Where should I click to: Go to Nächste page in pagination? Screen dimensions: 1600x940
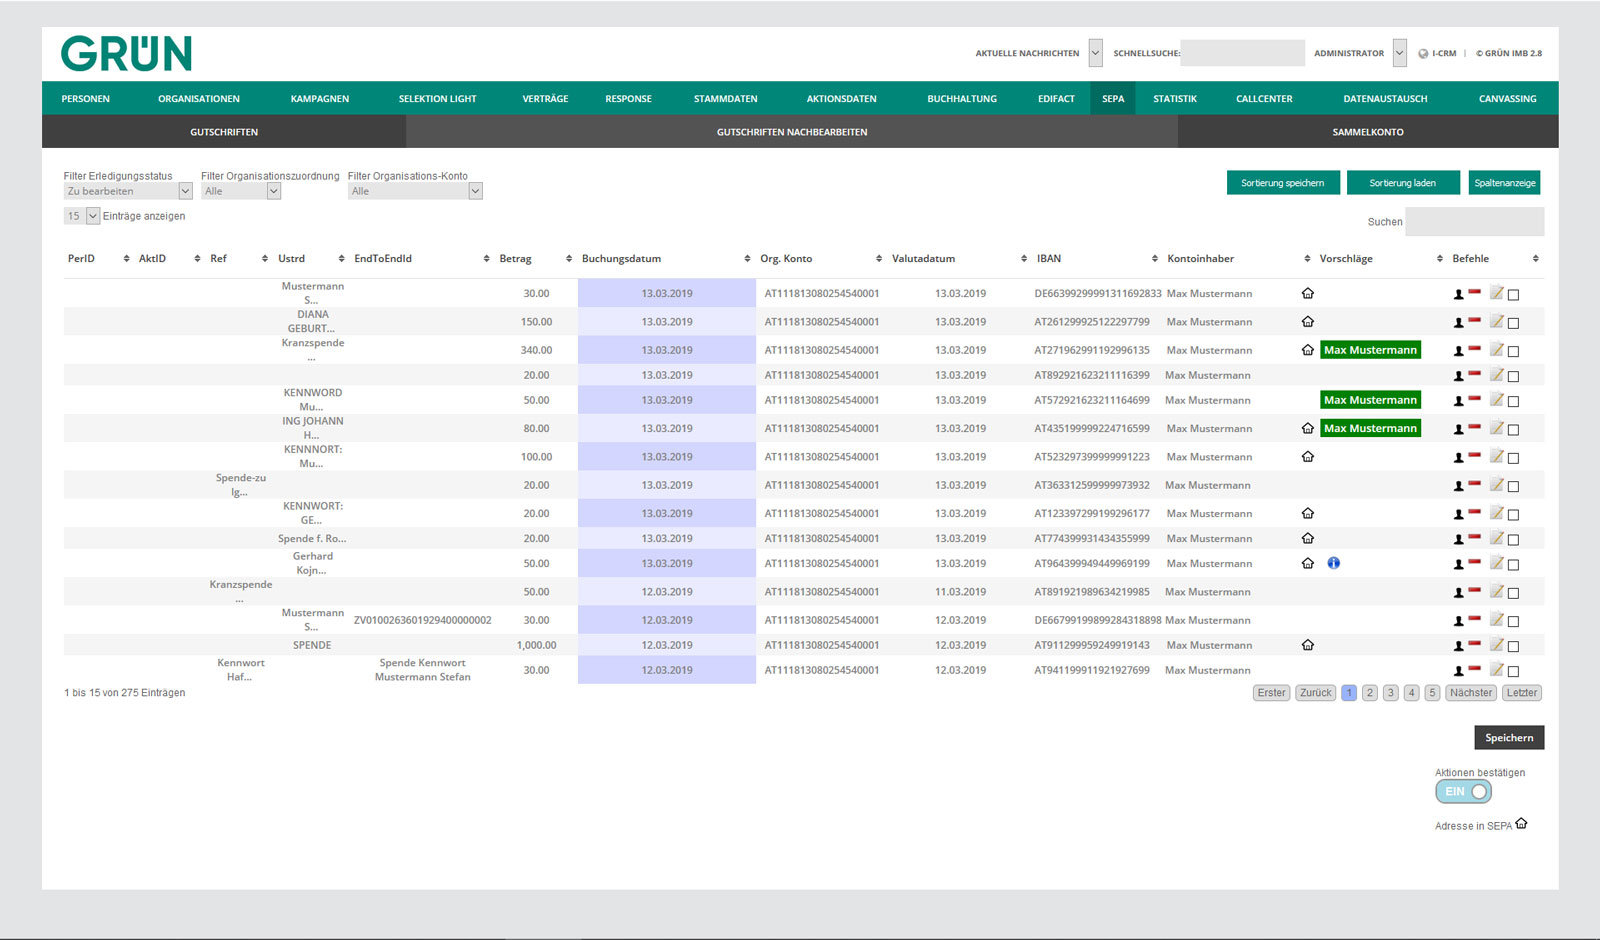tap(1471, 693)
